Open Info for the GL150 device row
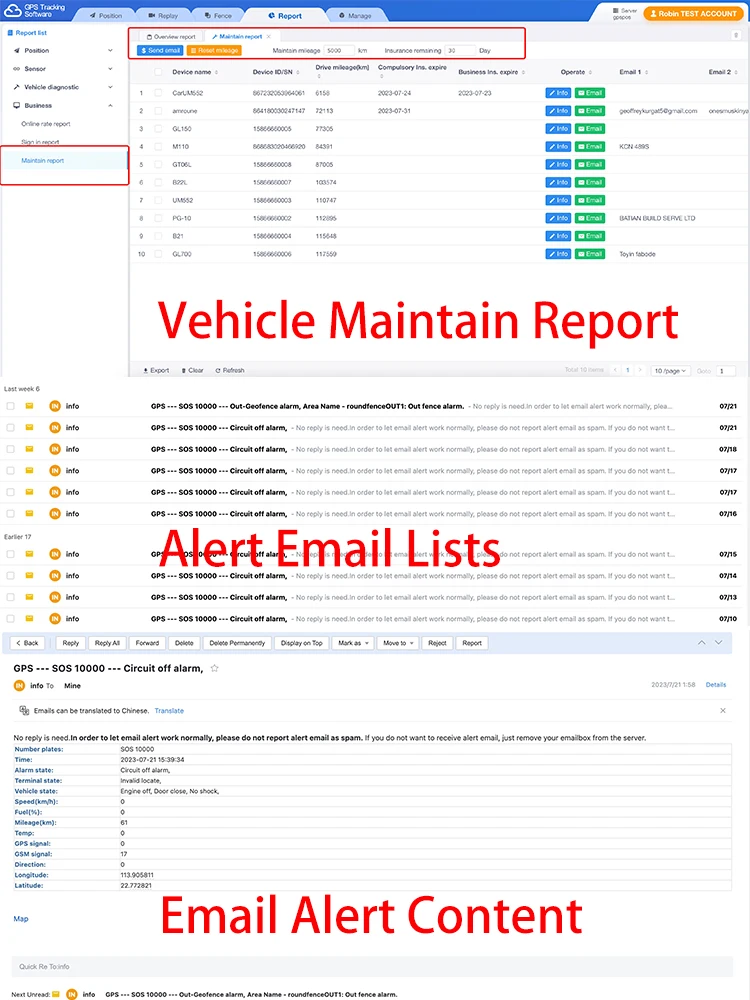750x1000 pixels. click(558, 129)
